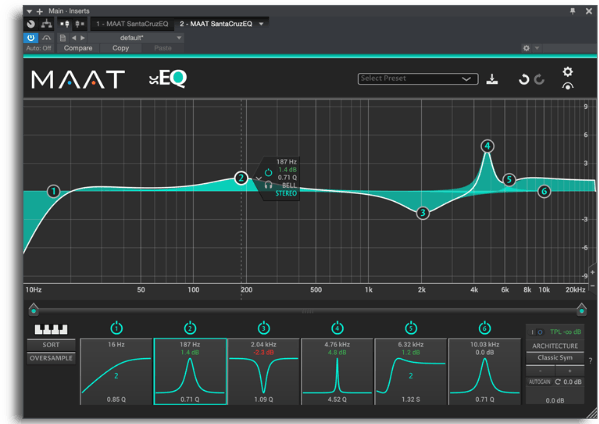This screenshot has width=599, height=424.
Task: Click the center grip of range slider
Action: click(308, 312)
